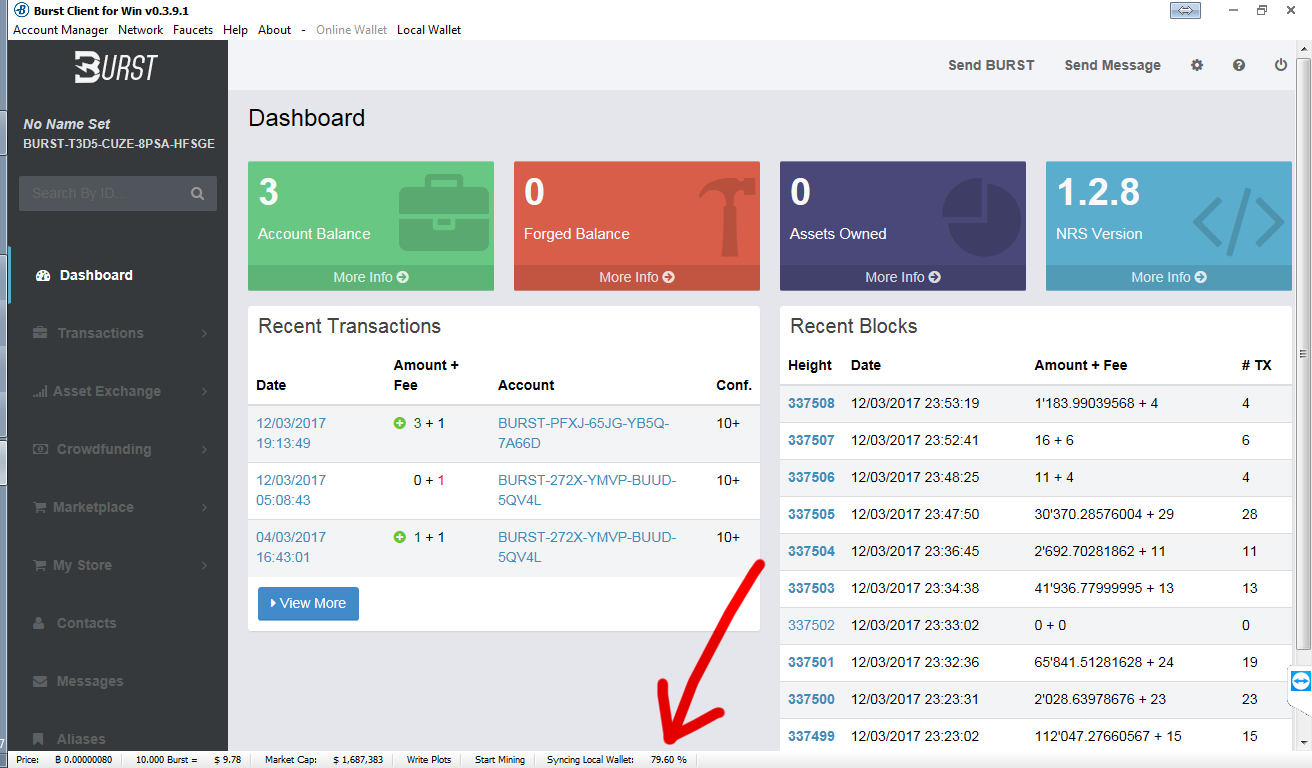Click the NRS Version code brackets graphic
1312x768 pixels.
click(x=1238, y=222)
